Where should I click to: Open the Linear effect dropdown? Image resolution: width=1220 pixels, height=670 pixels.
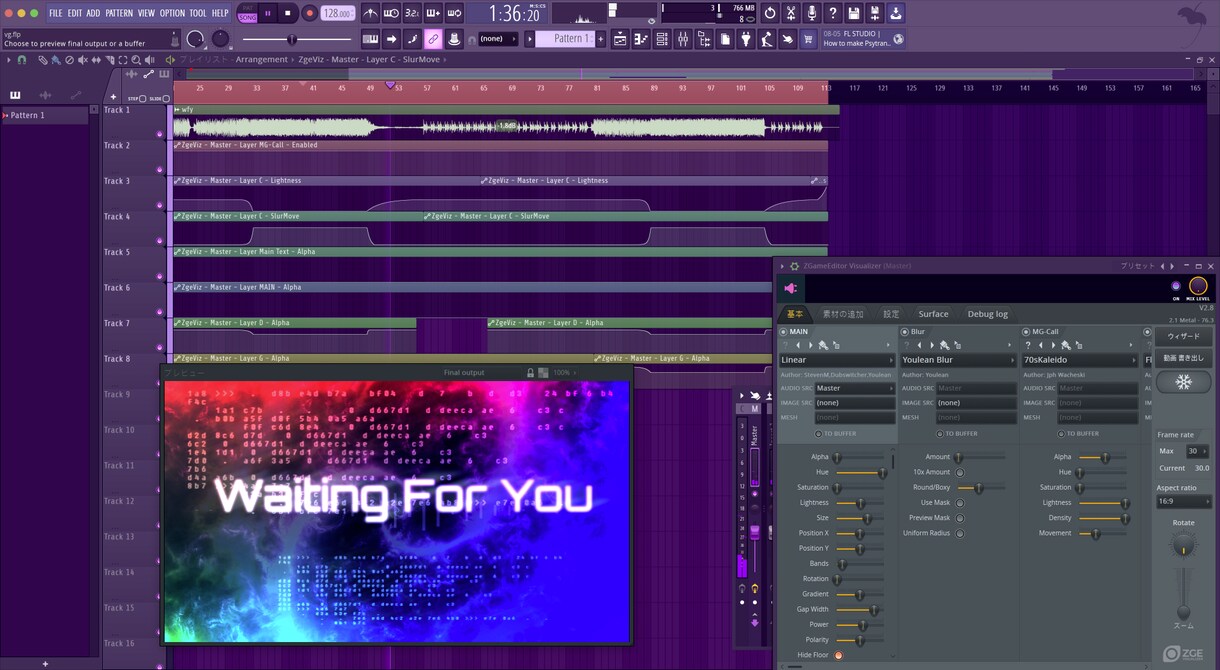pyautogui.click(x=837, y=360)
